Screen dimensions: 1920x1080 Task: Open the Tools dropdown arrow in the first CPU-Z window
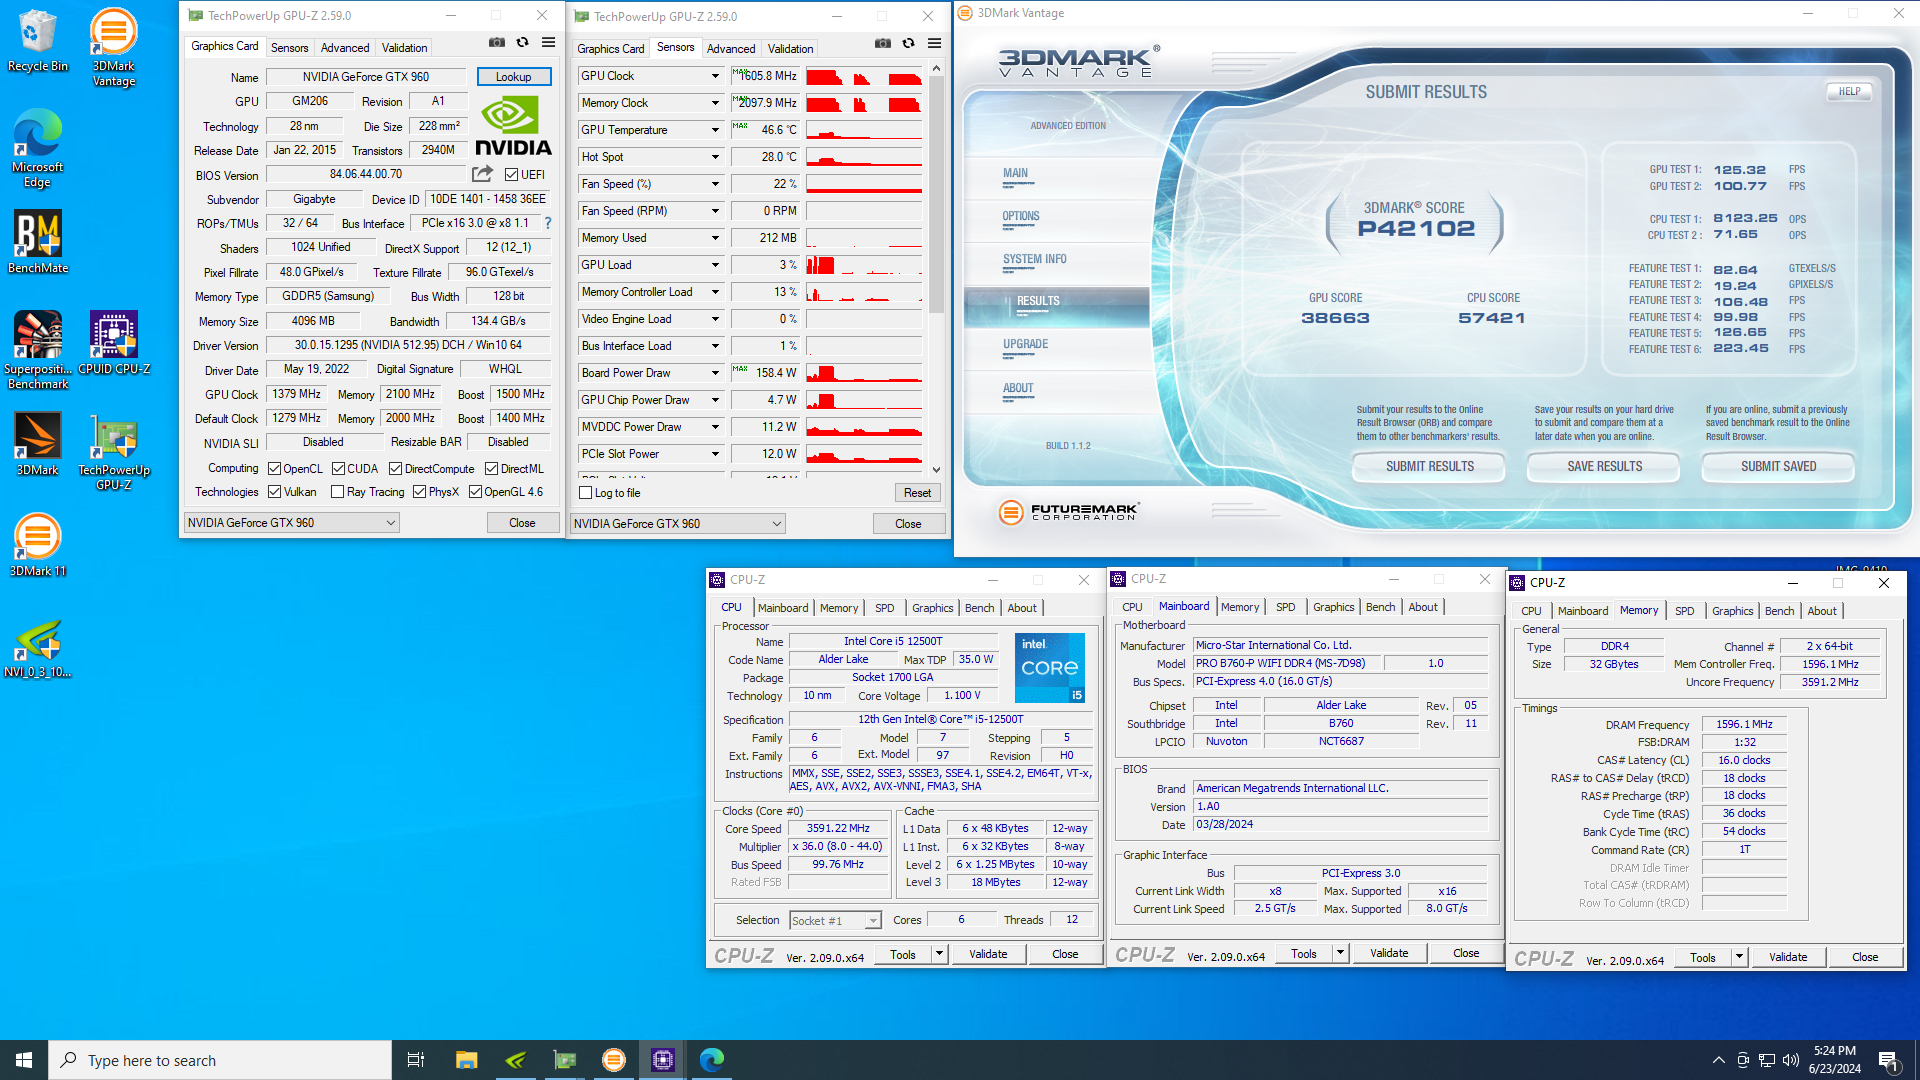click(x=939, y=954)
